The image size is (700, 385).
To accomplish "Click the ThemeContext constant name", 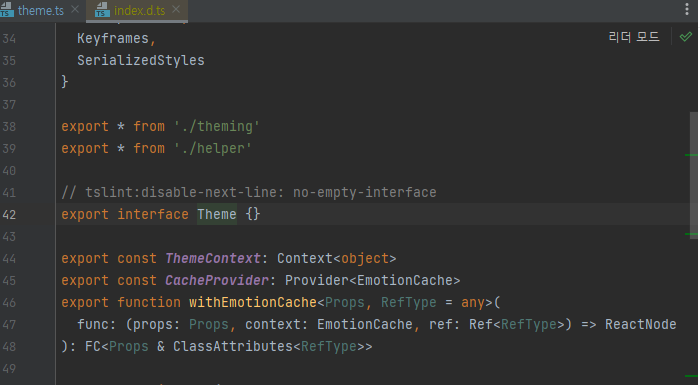I will tap(213, 258).
